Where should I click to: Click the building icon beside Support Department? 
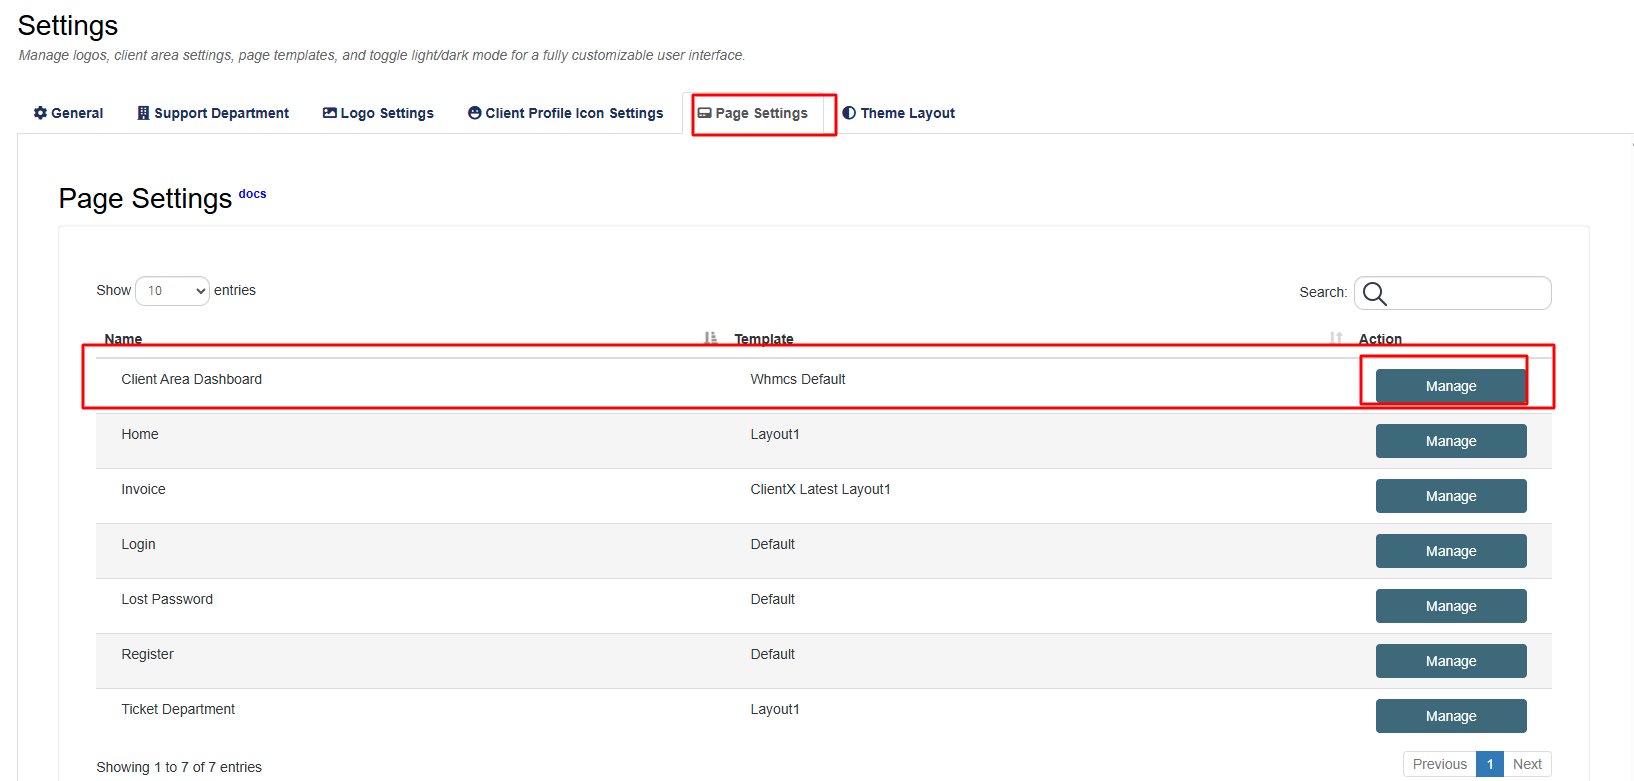point(143,113)
